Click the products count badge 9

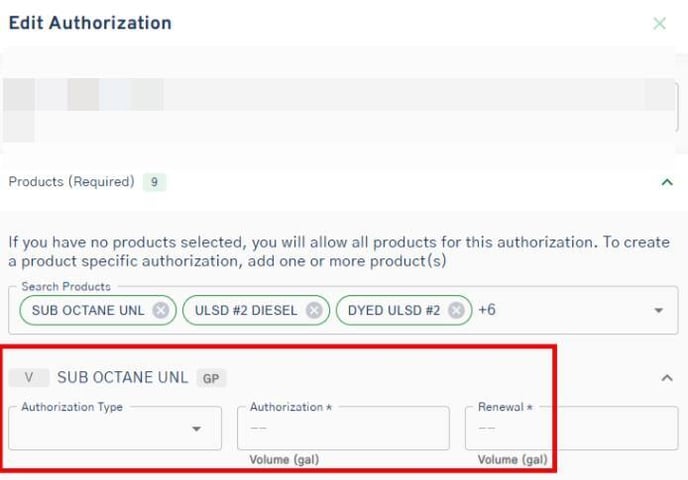click(x=153, y=182)
